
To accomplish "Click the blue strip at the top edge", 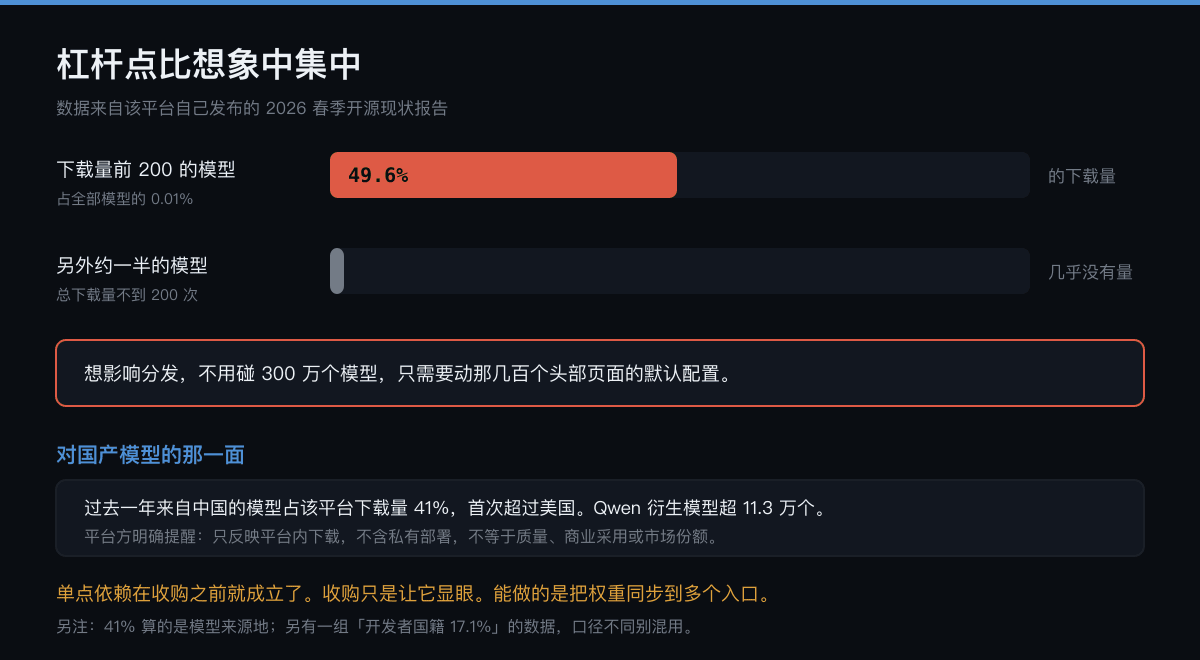I will 600,2.
